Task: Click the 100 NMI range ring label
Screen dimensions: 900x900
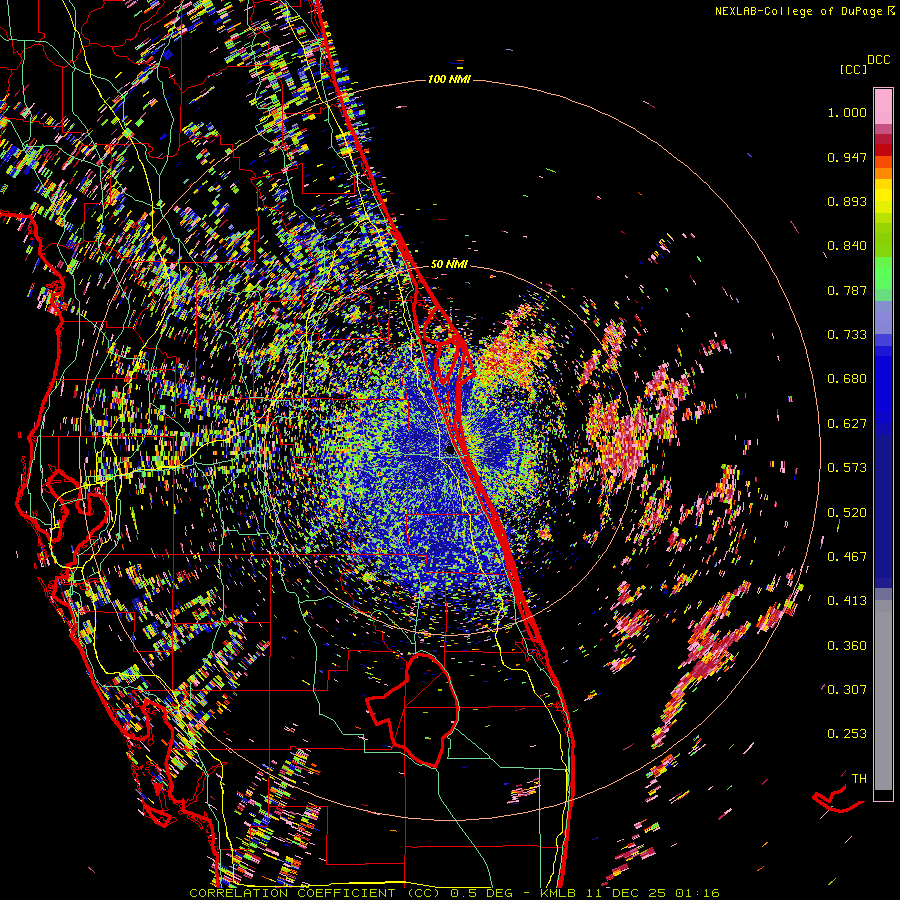Action: 449,79
